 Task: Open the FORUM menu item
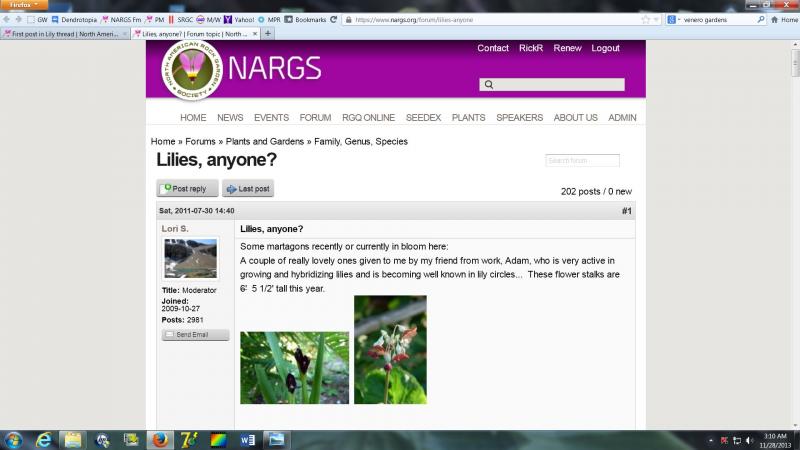coord(315,117)
